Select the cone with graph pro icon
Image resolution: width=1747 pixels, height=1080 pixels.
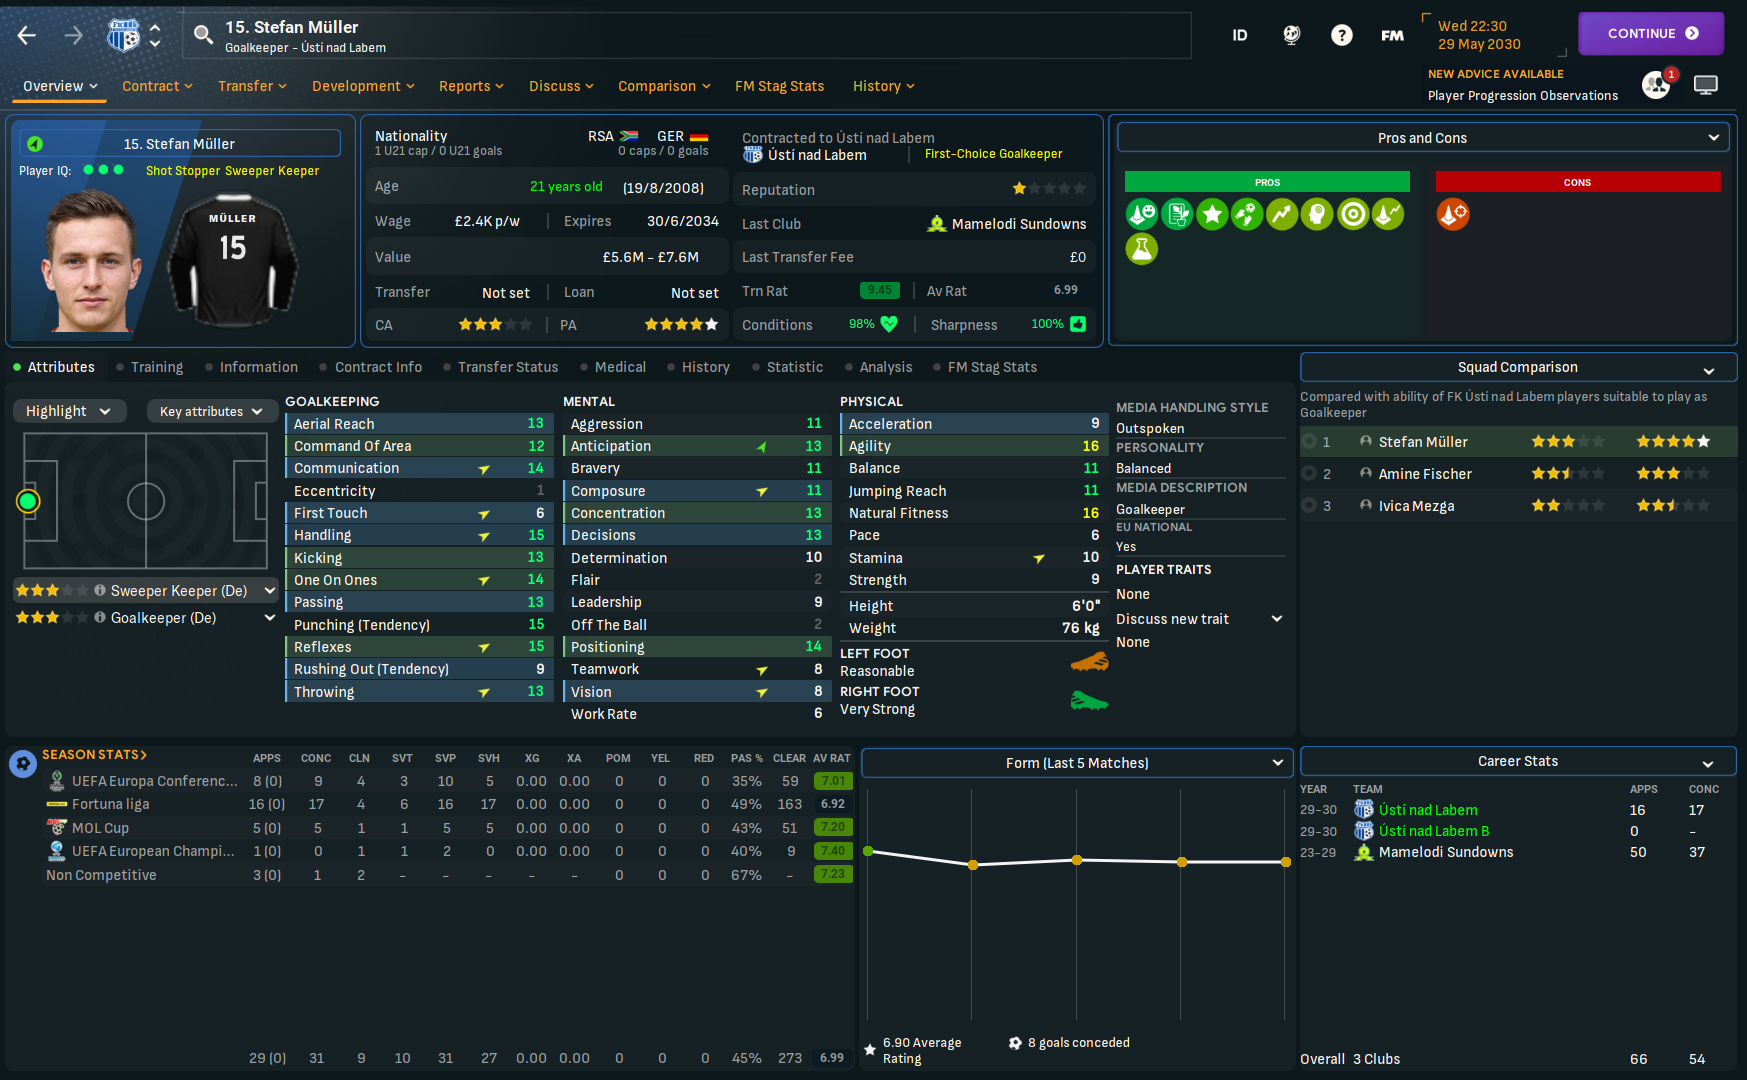1388,214
